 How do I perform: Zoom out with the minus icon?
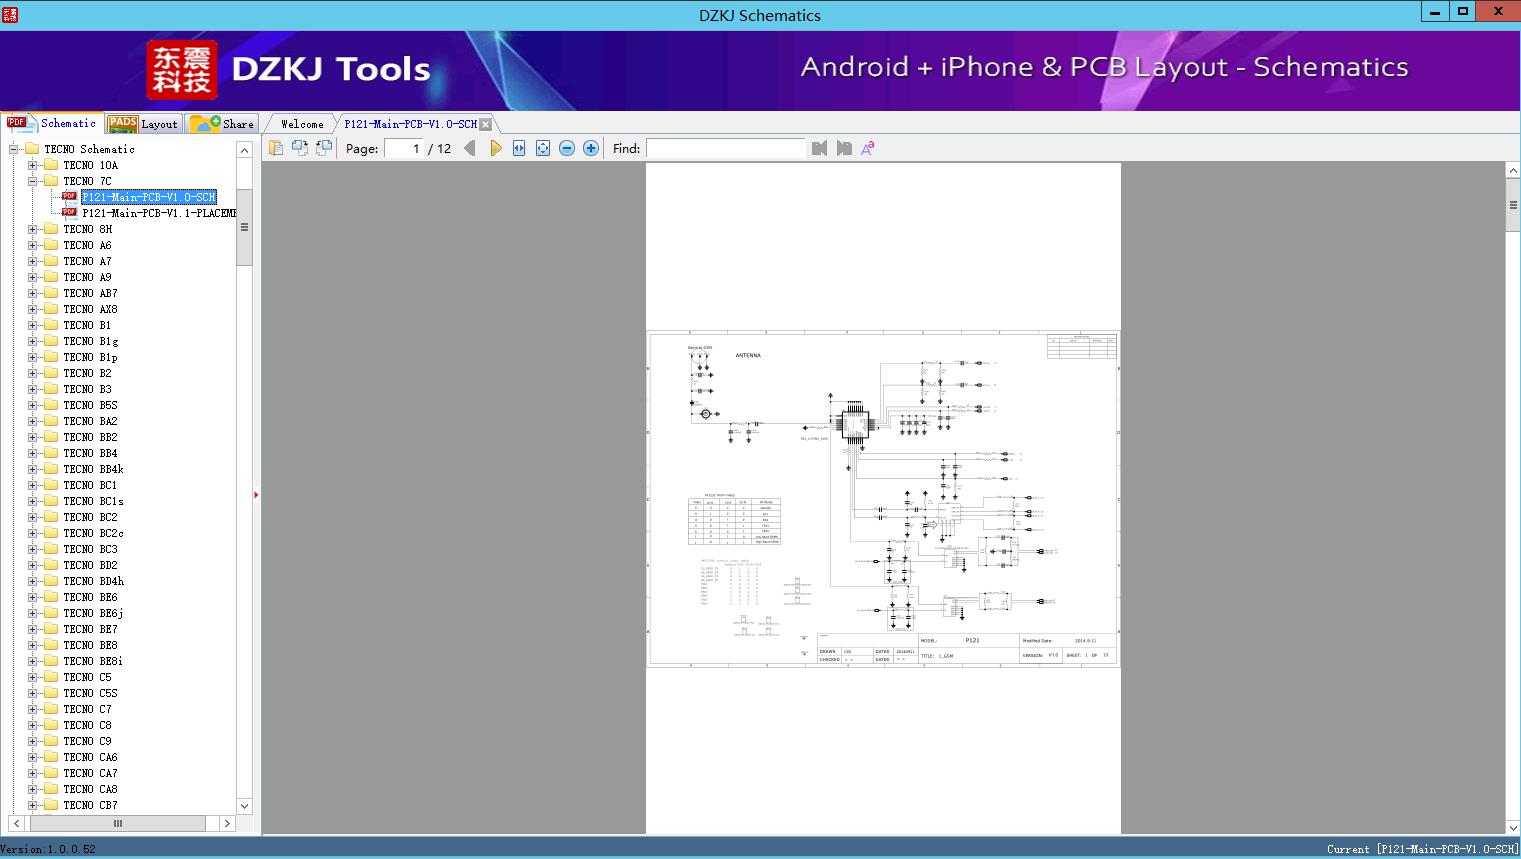(567, 148)
